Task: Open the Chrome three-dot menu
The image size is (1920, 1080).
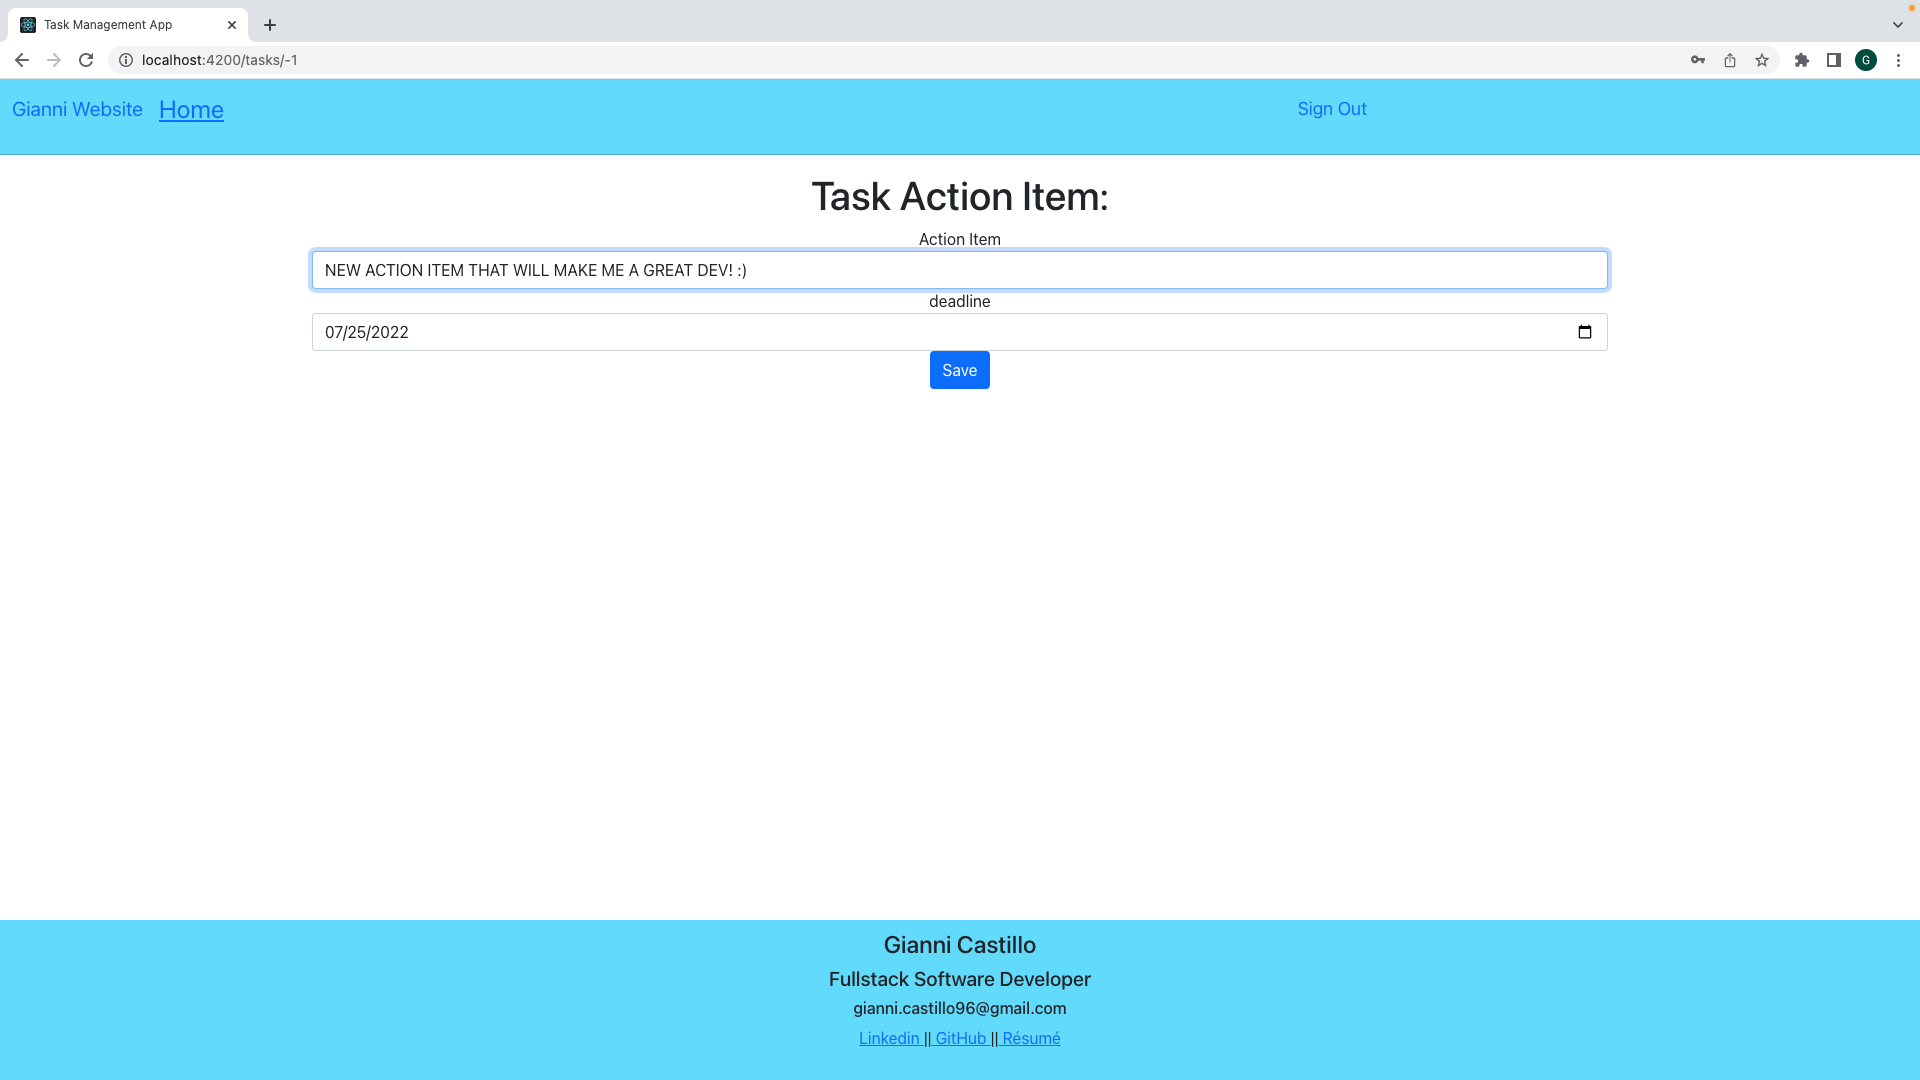Action: pyautogui.click(x=1899, y=60)
